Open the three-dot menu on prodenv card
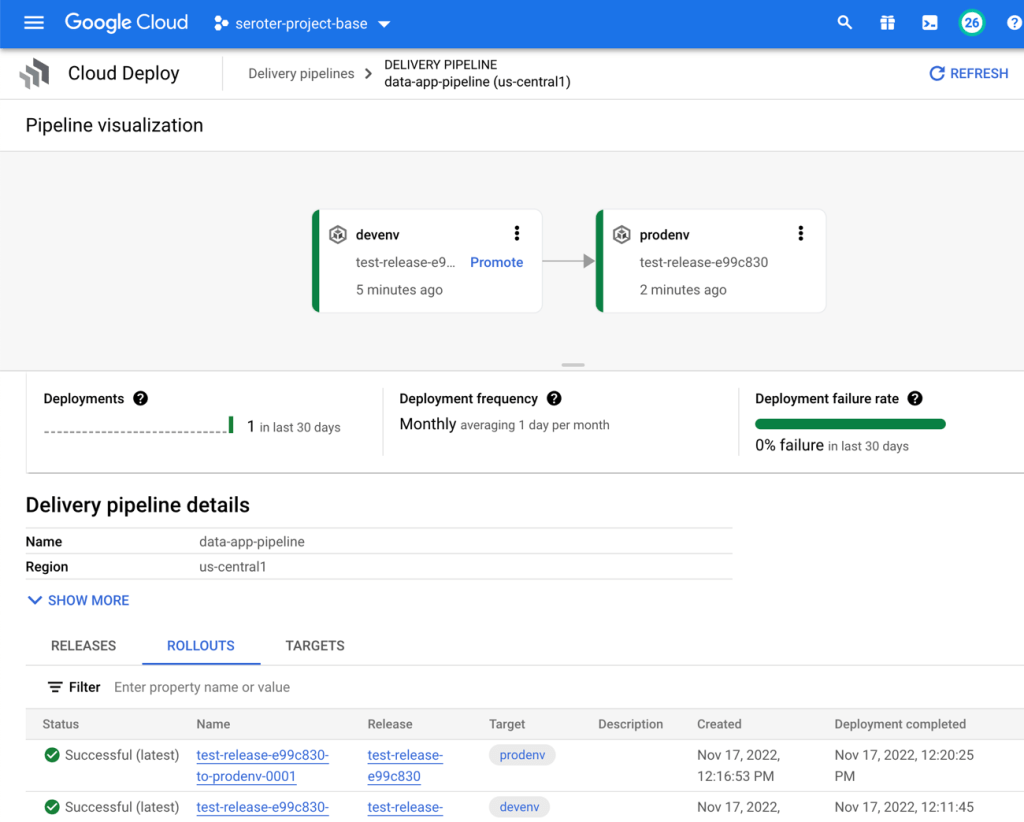Screen dimensions: 1024x822 pos(800,233)
